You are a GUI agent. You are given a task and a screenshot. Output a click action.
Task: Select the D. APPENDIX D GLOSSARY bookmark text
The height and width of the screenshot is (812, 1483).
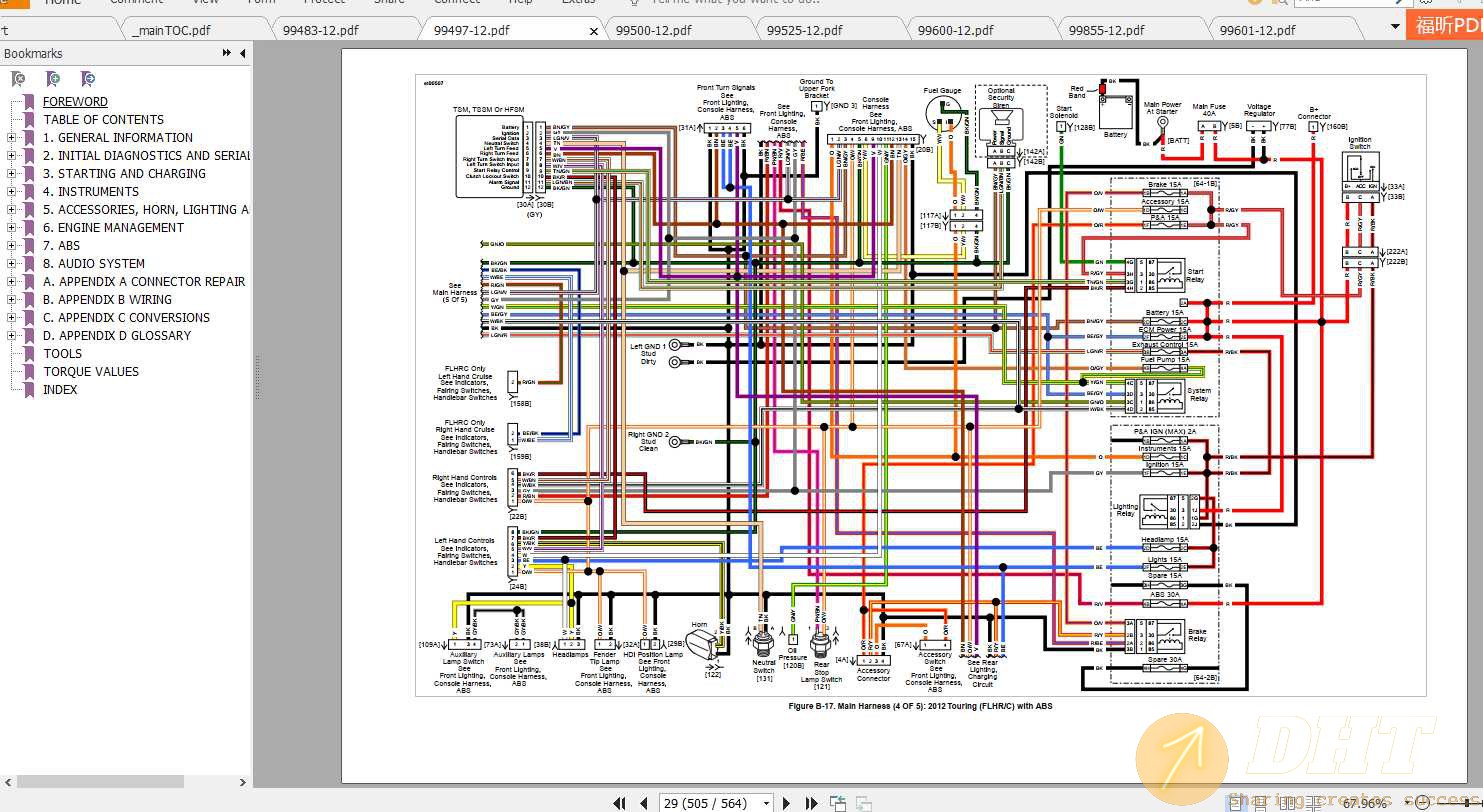117,335
